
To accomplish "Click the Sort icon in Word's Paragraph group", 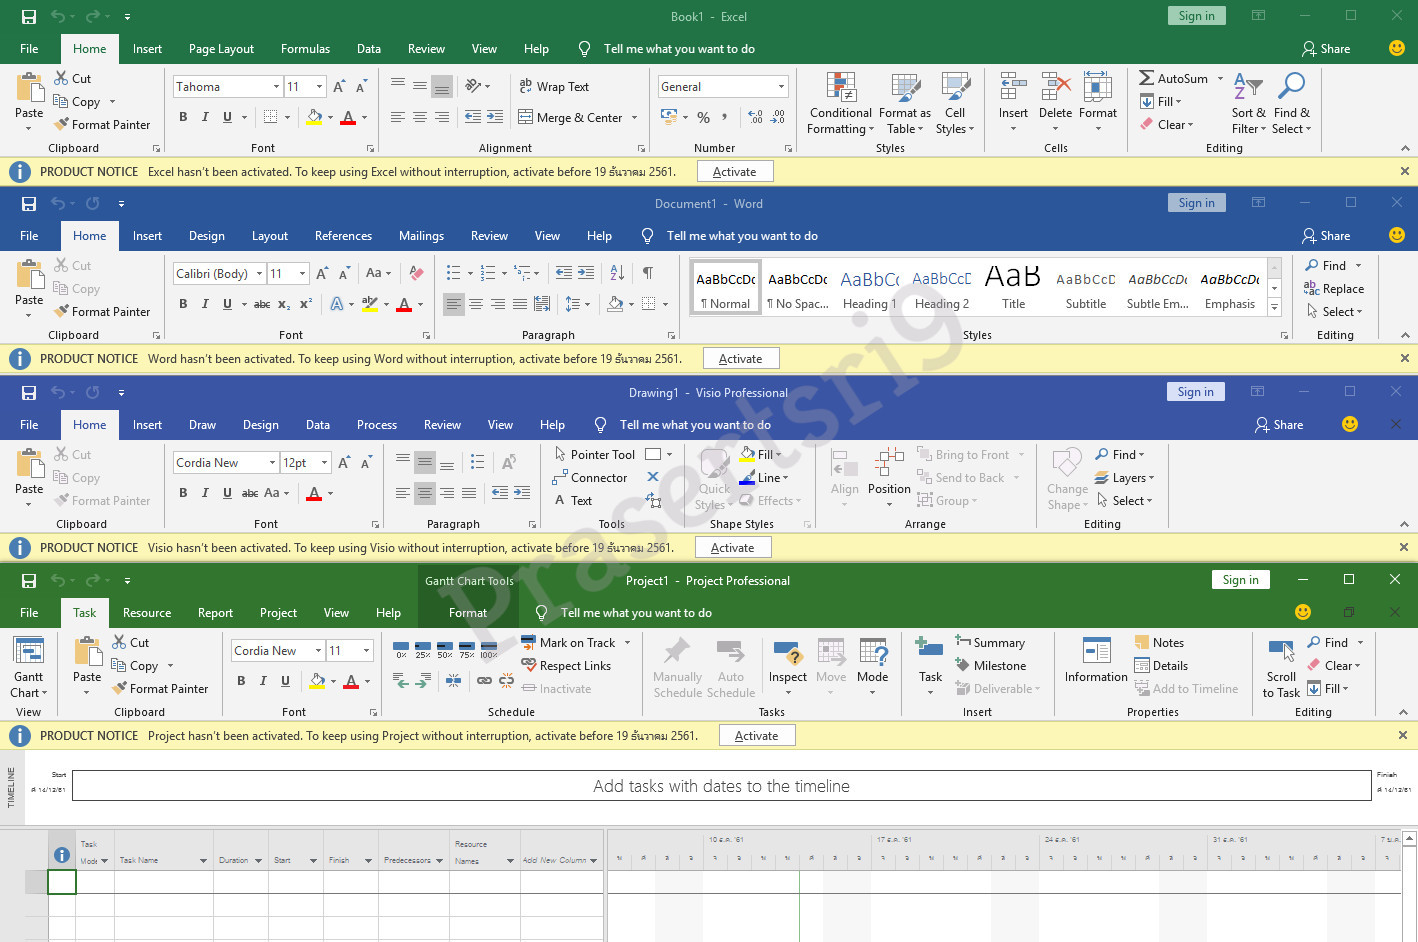I will [617, 273].
